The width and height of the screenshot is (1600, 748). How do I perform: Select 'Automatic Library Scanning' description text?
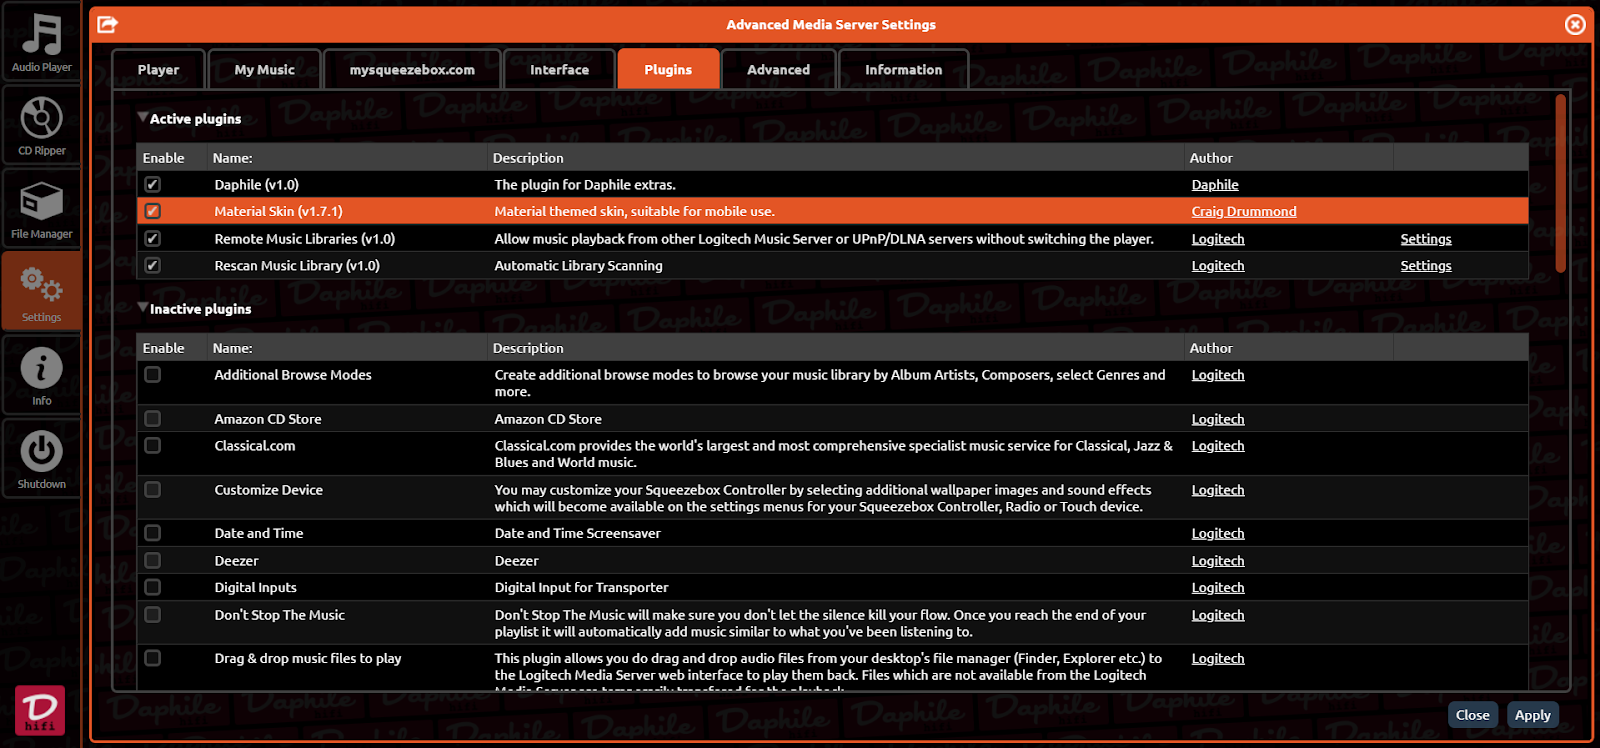point(578,266)
